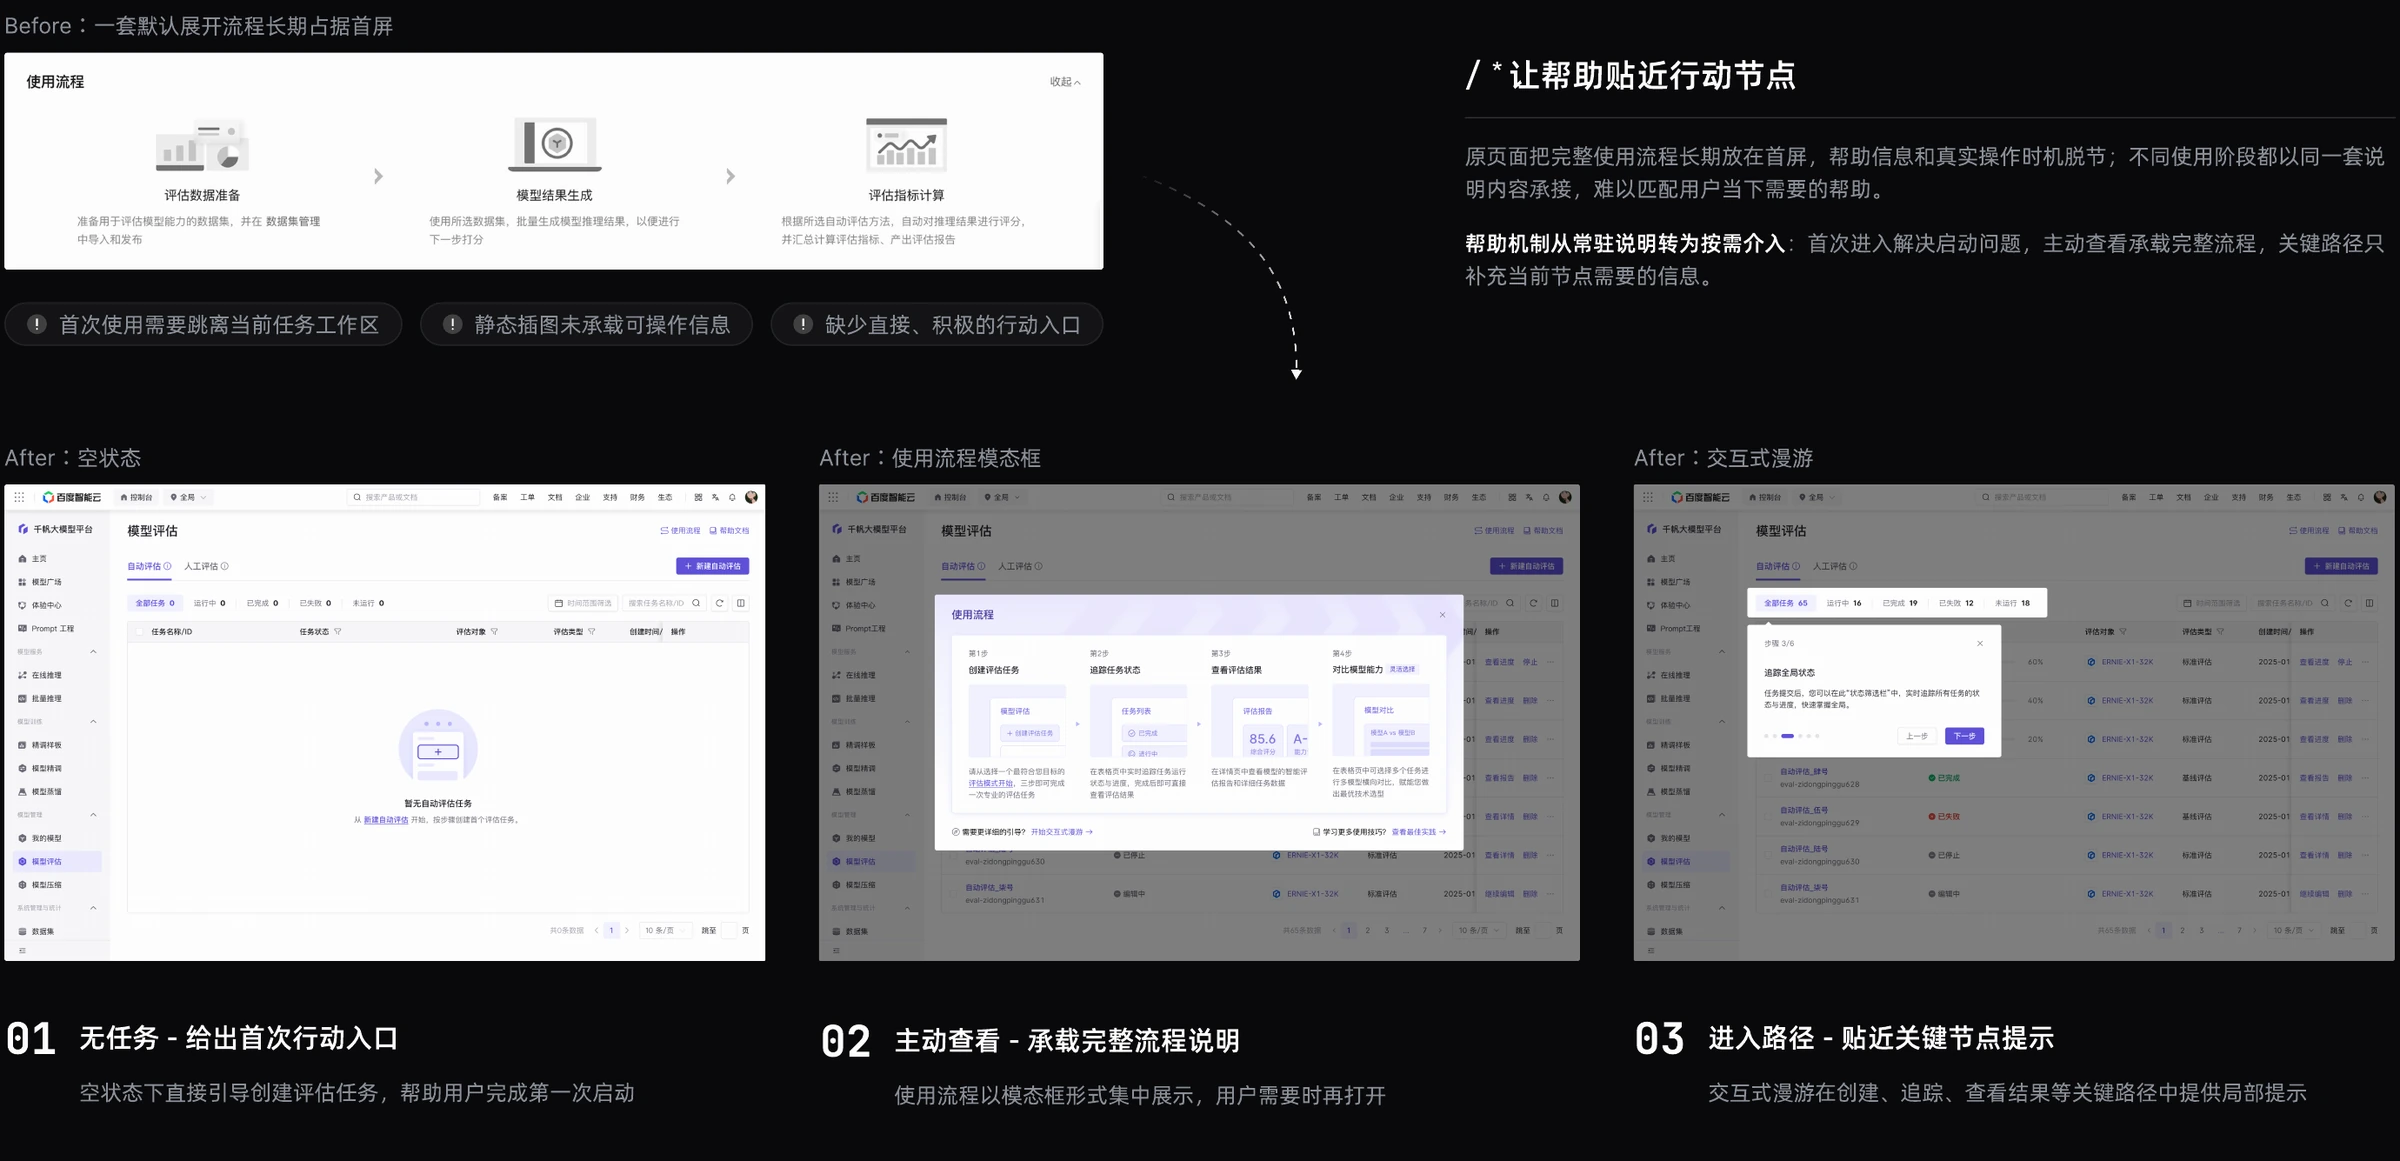Click the 评估指标计算 chart illustration in the Before panel
This screenshot has height=1161, width=2400.
906,146
